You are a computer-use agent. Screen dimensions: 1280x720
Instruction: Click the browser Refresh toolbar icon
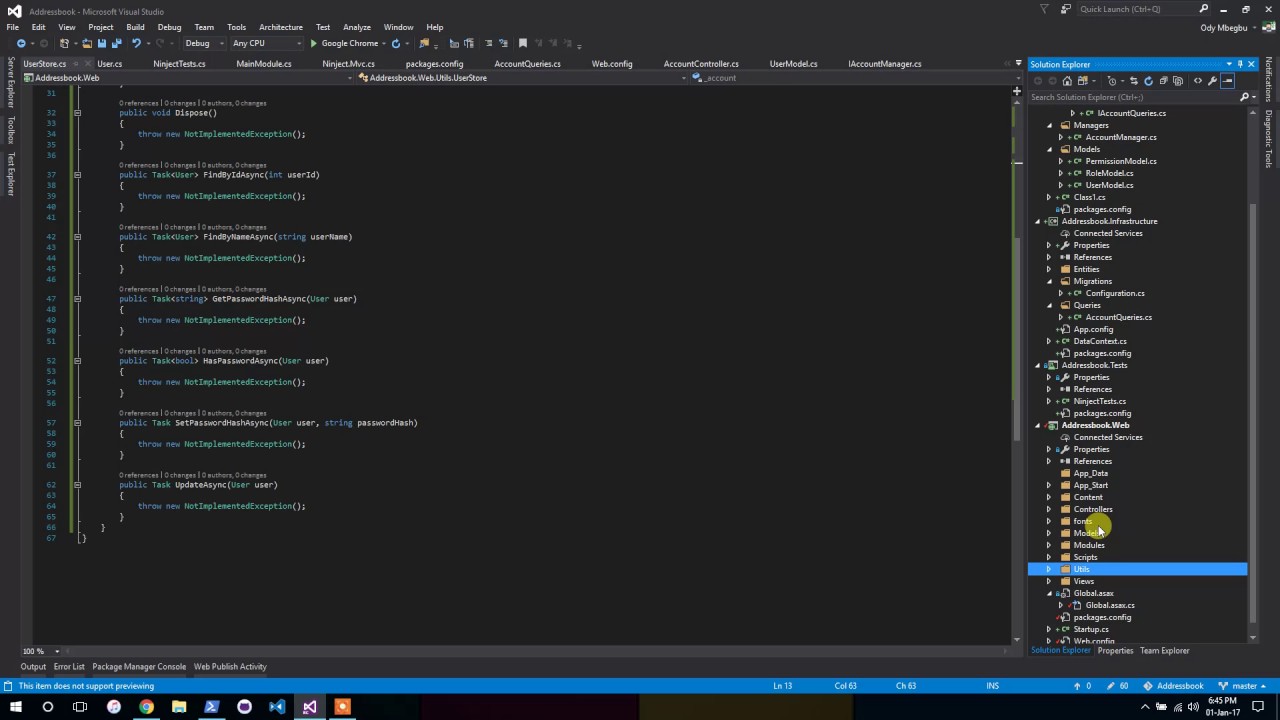[396, 43]
